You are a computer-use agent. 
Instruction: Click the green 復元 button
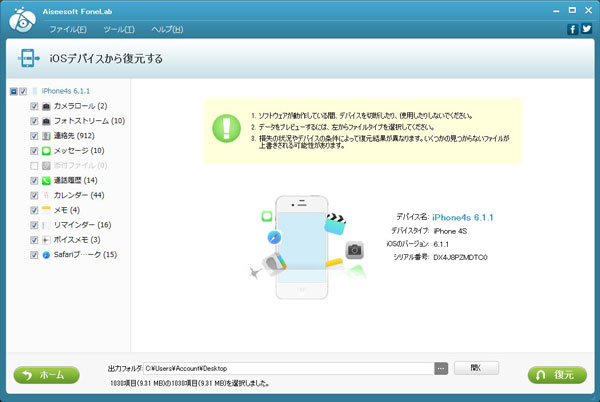[557, 375]
